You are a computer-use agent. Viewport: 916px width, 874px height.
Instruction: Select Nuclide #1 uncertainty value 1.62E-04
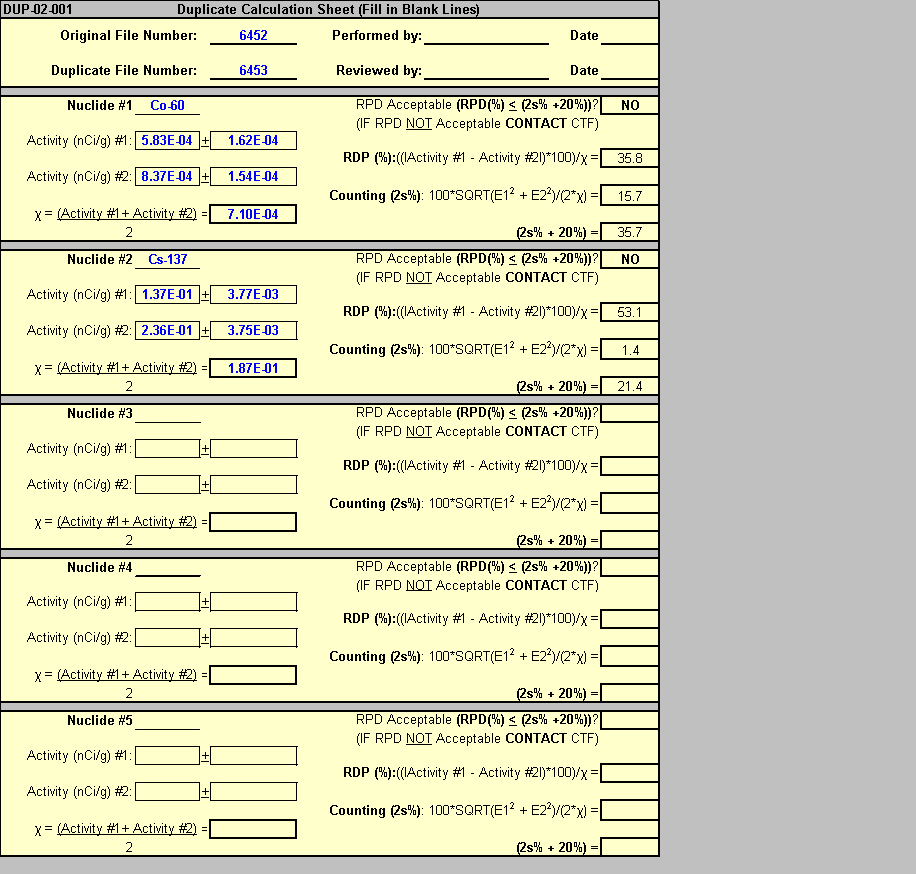click(253, 141)
